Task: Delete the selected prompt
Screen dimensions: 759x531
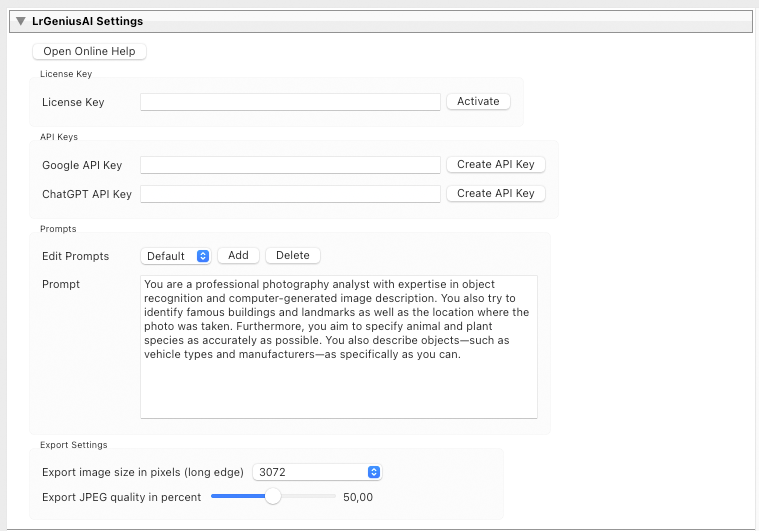Action: pos(292,256)
